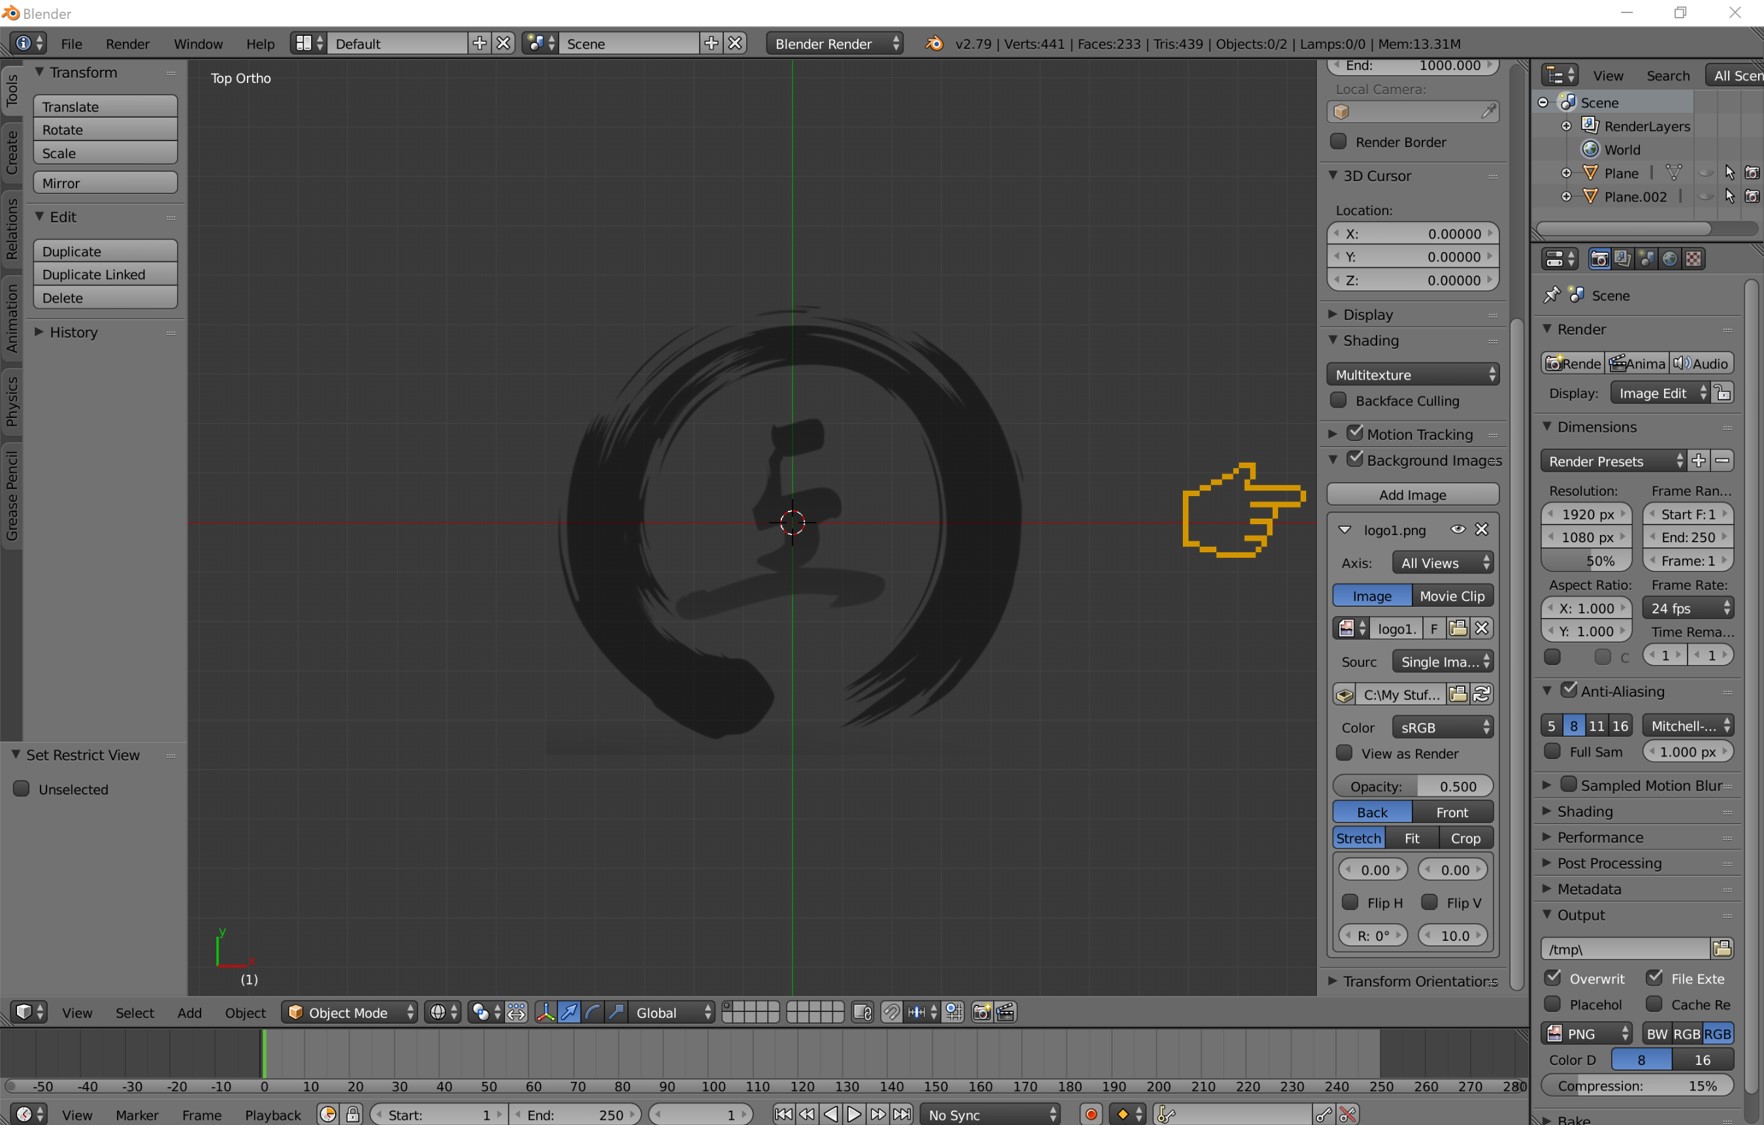
Task: Open the sRGB color space dropdown
Action: [1443, 727]
